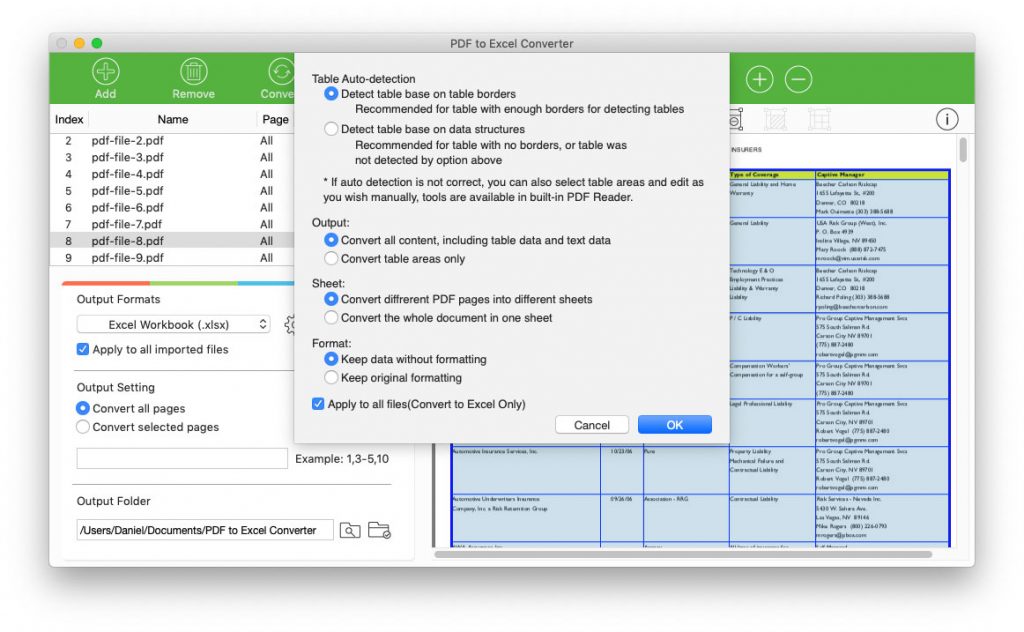The image size is (1024, 632).
Task: Click the hatched table area tool icon
Action: (775, 119)
